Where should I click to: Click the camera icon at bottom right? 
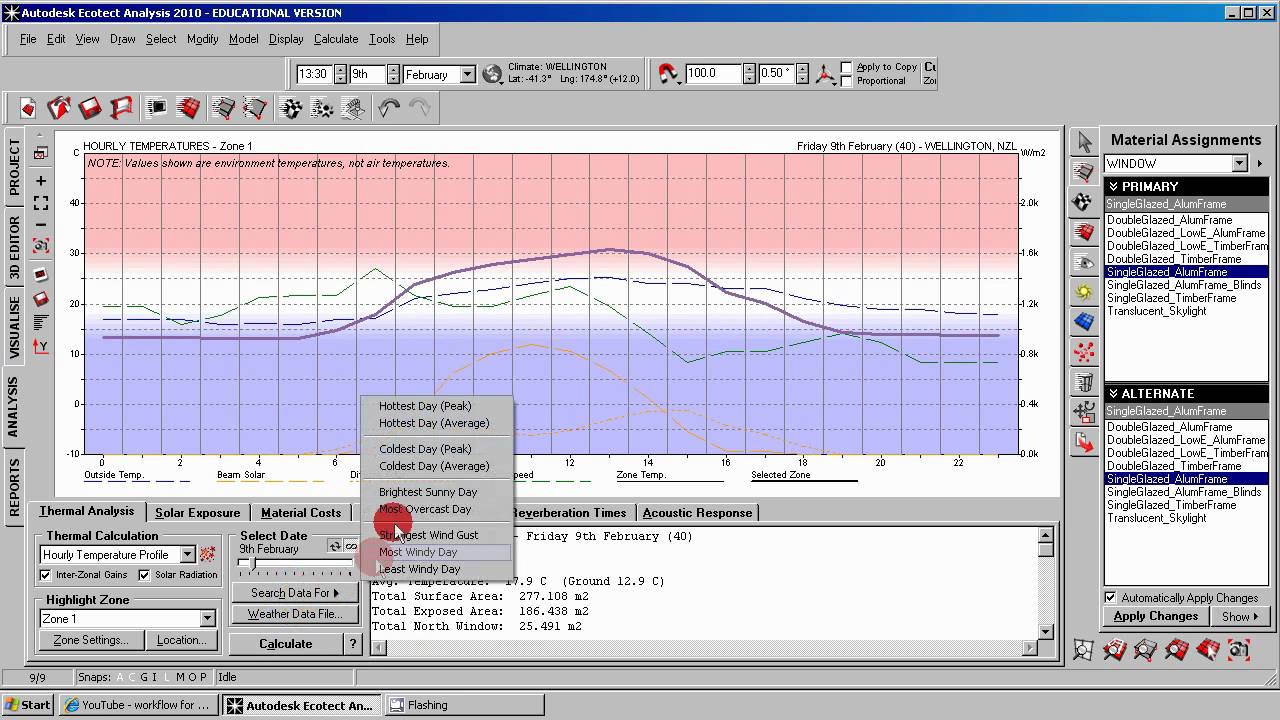pos(1239,651)
